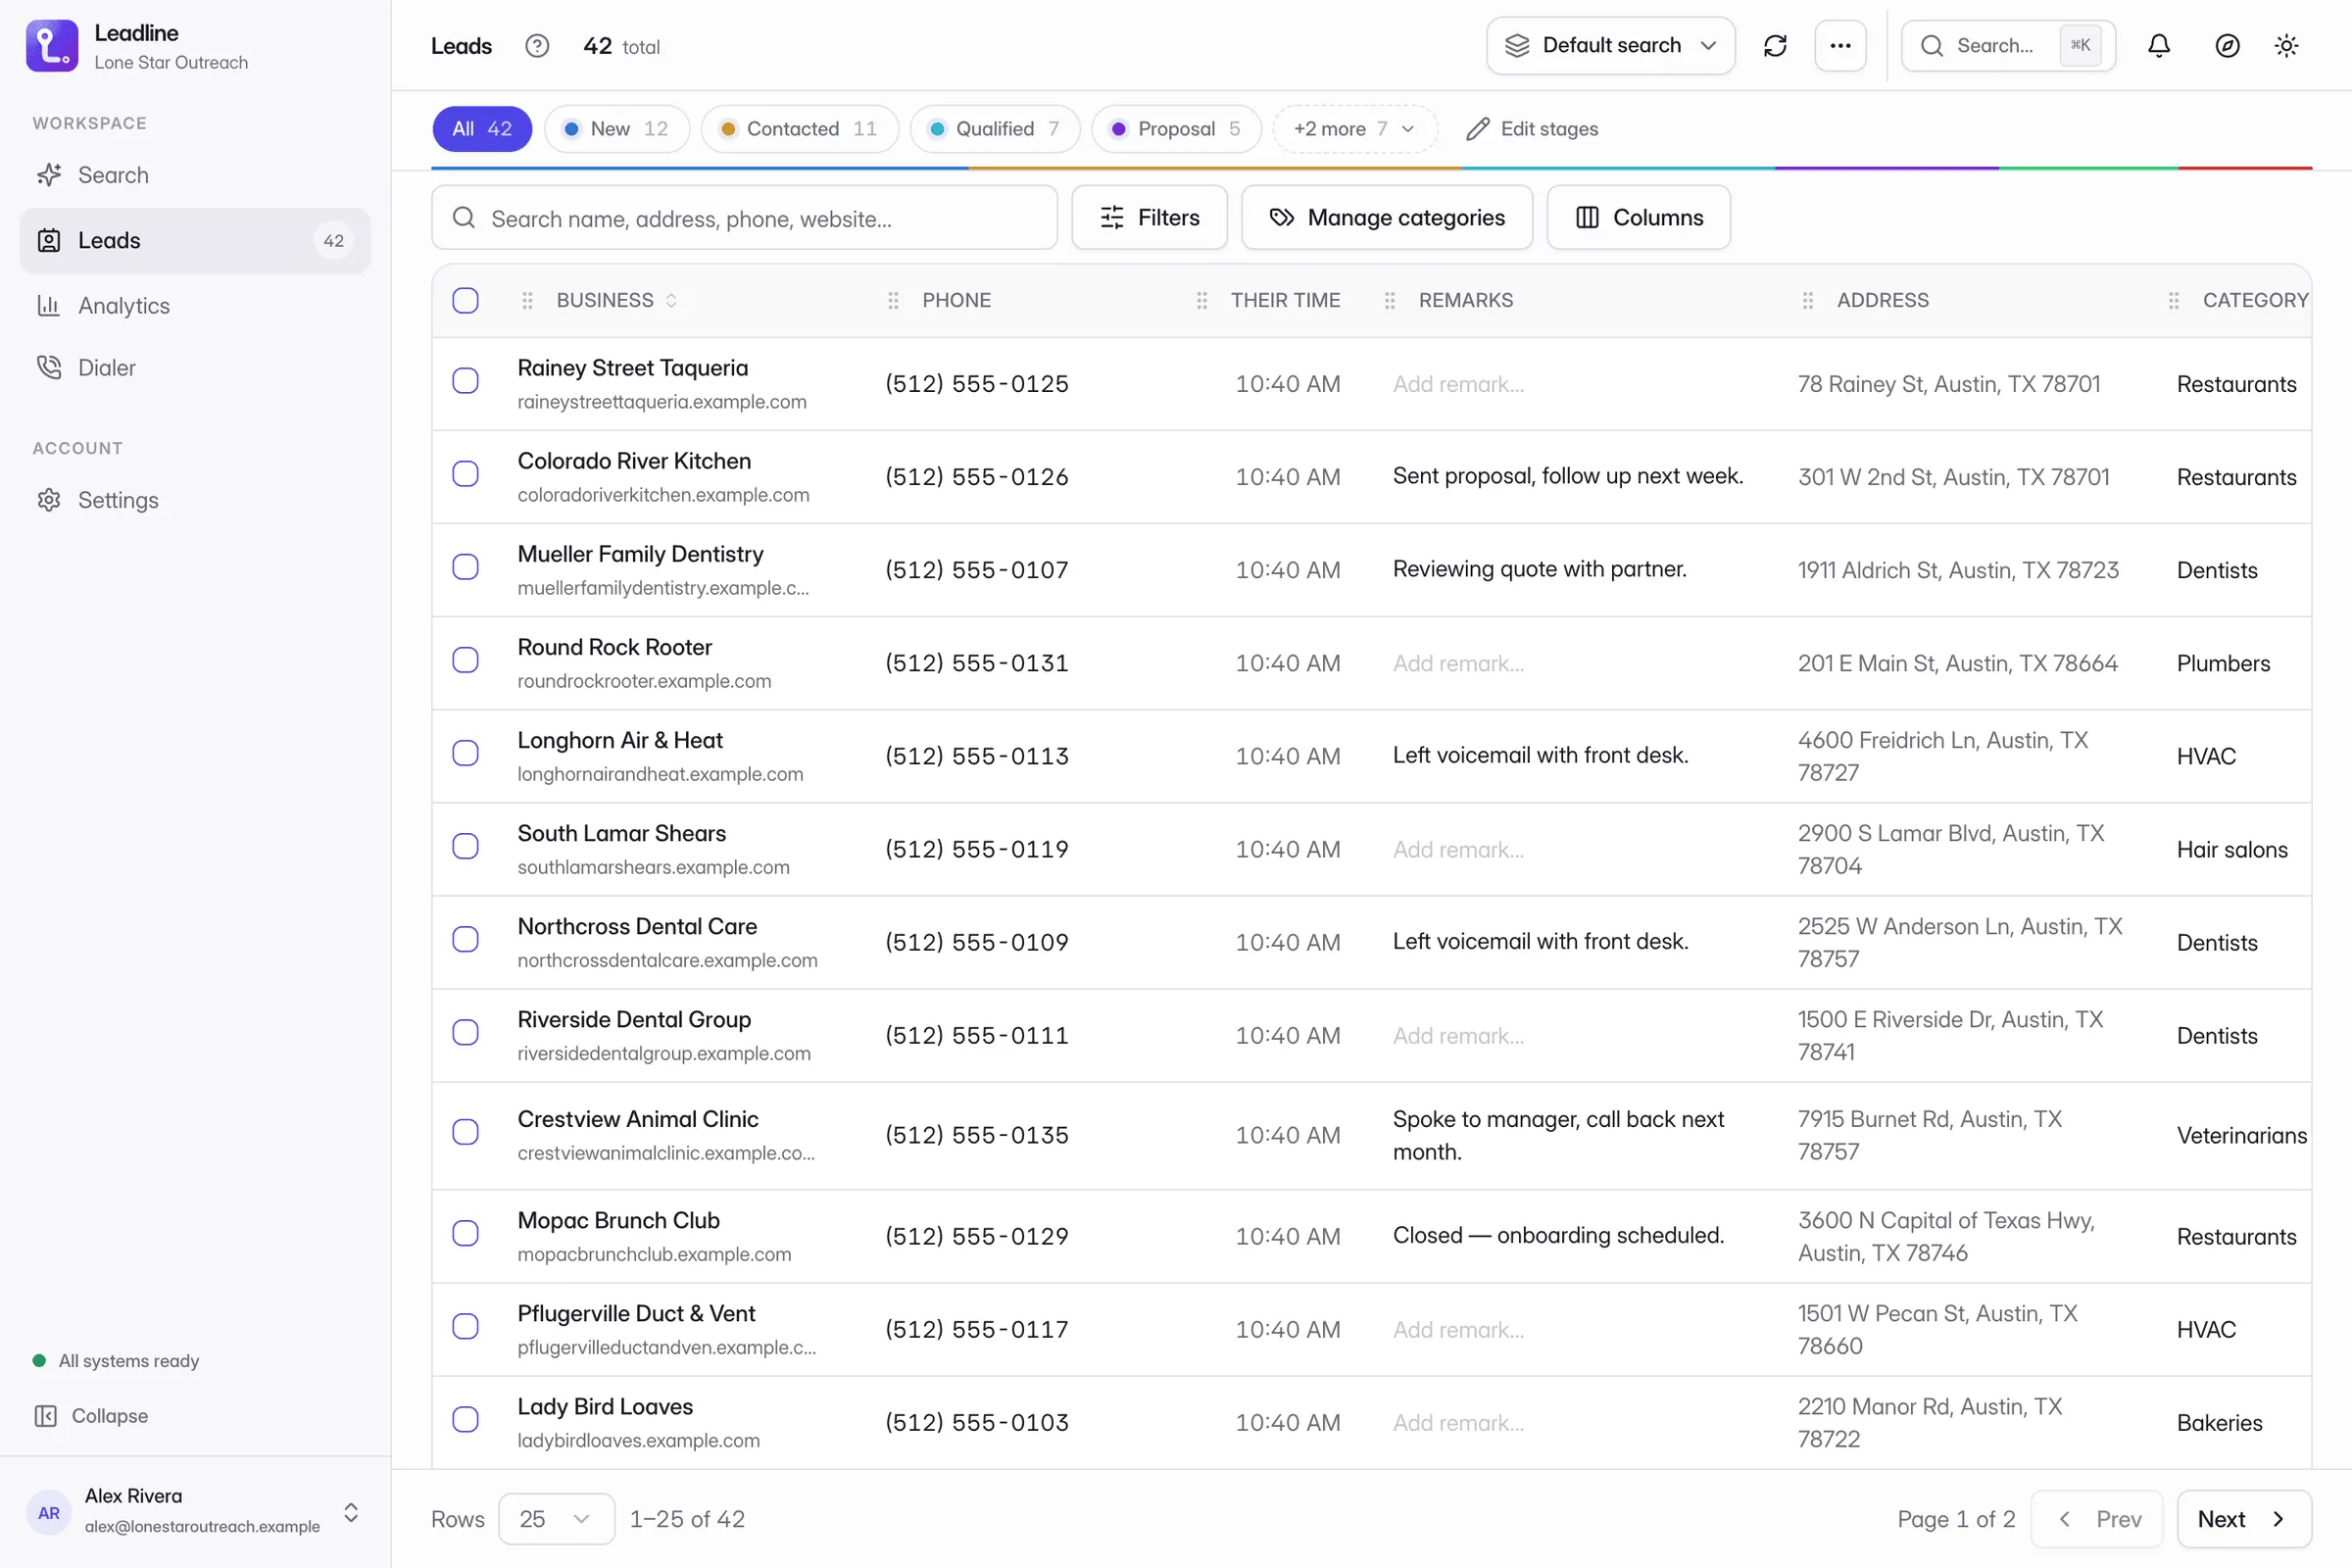Viewport: 2352px width, 1568px height.
Task: Focus the leads name/address search field
Action: [744, 217]
